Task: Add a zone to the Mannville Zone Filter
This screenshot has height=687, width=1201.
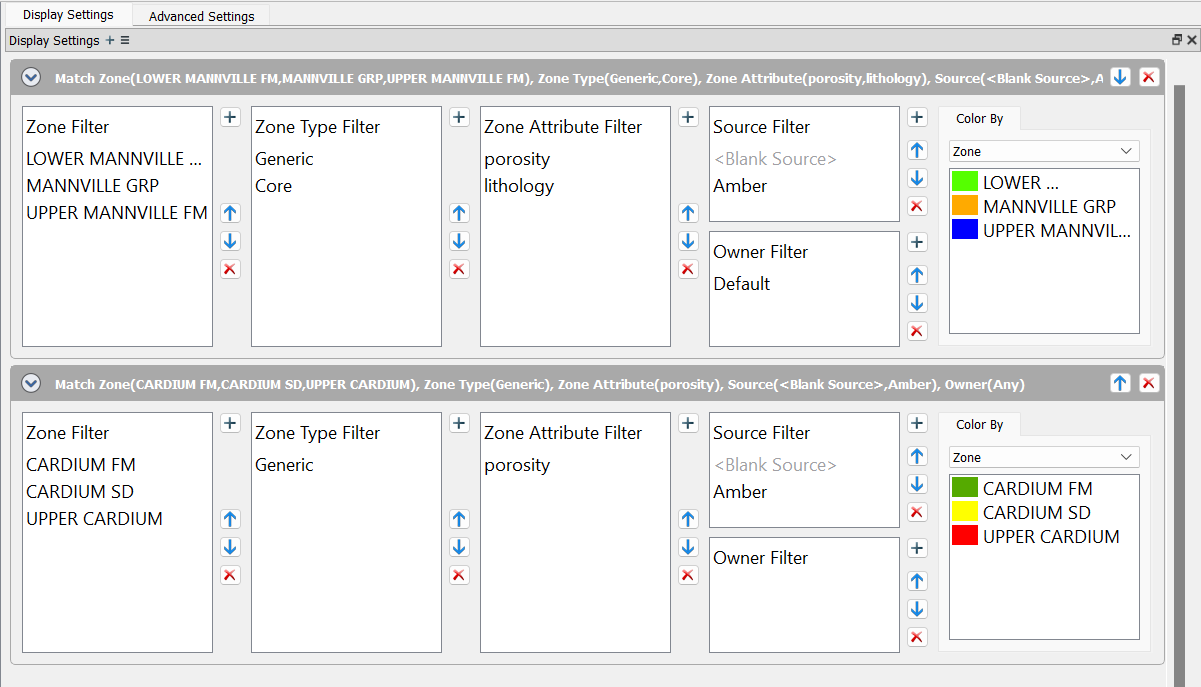Action: [230, 117]
